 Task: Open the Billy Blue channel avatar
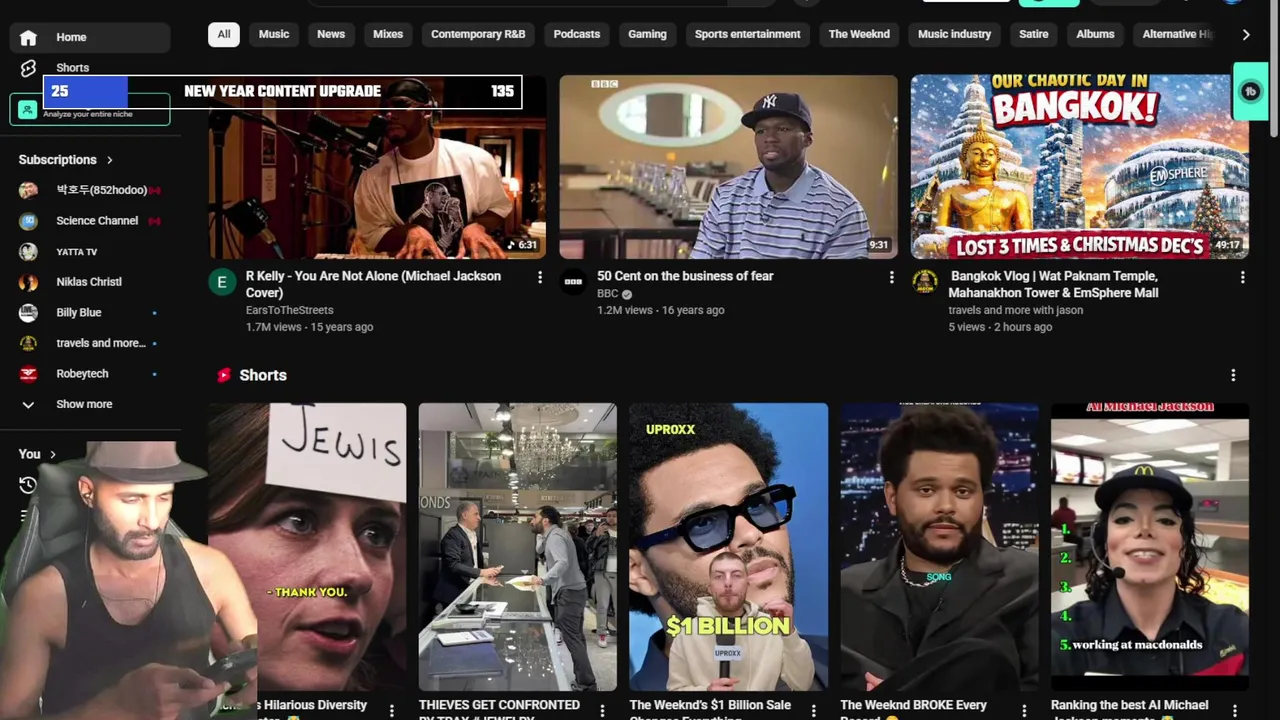(x=28, y=313)
